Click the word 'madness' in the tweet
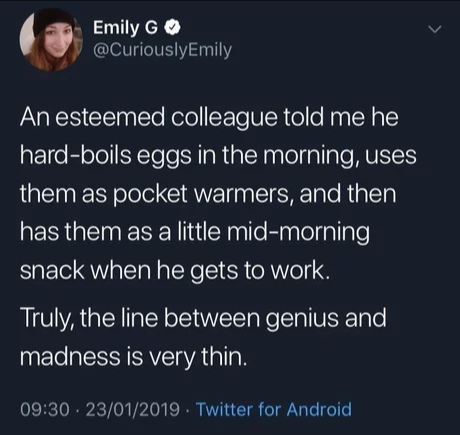The image size is (460, 435). (70, 357)
